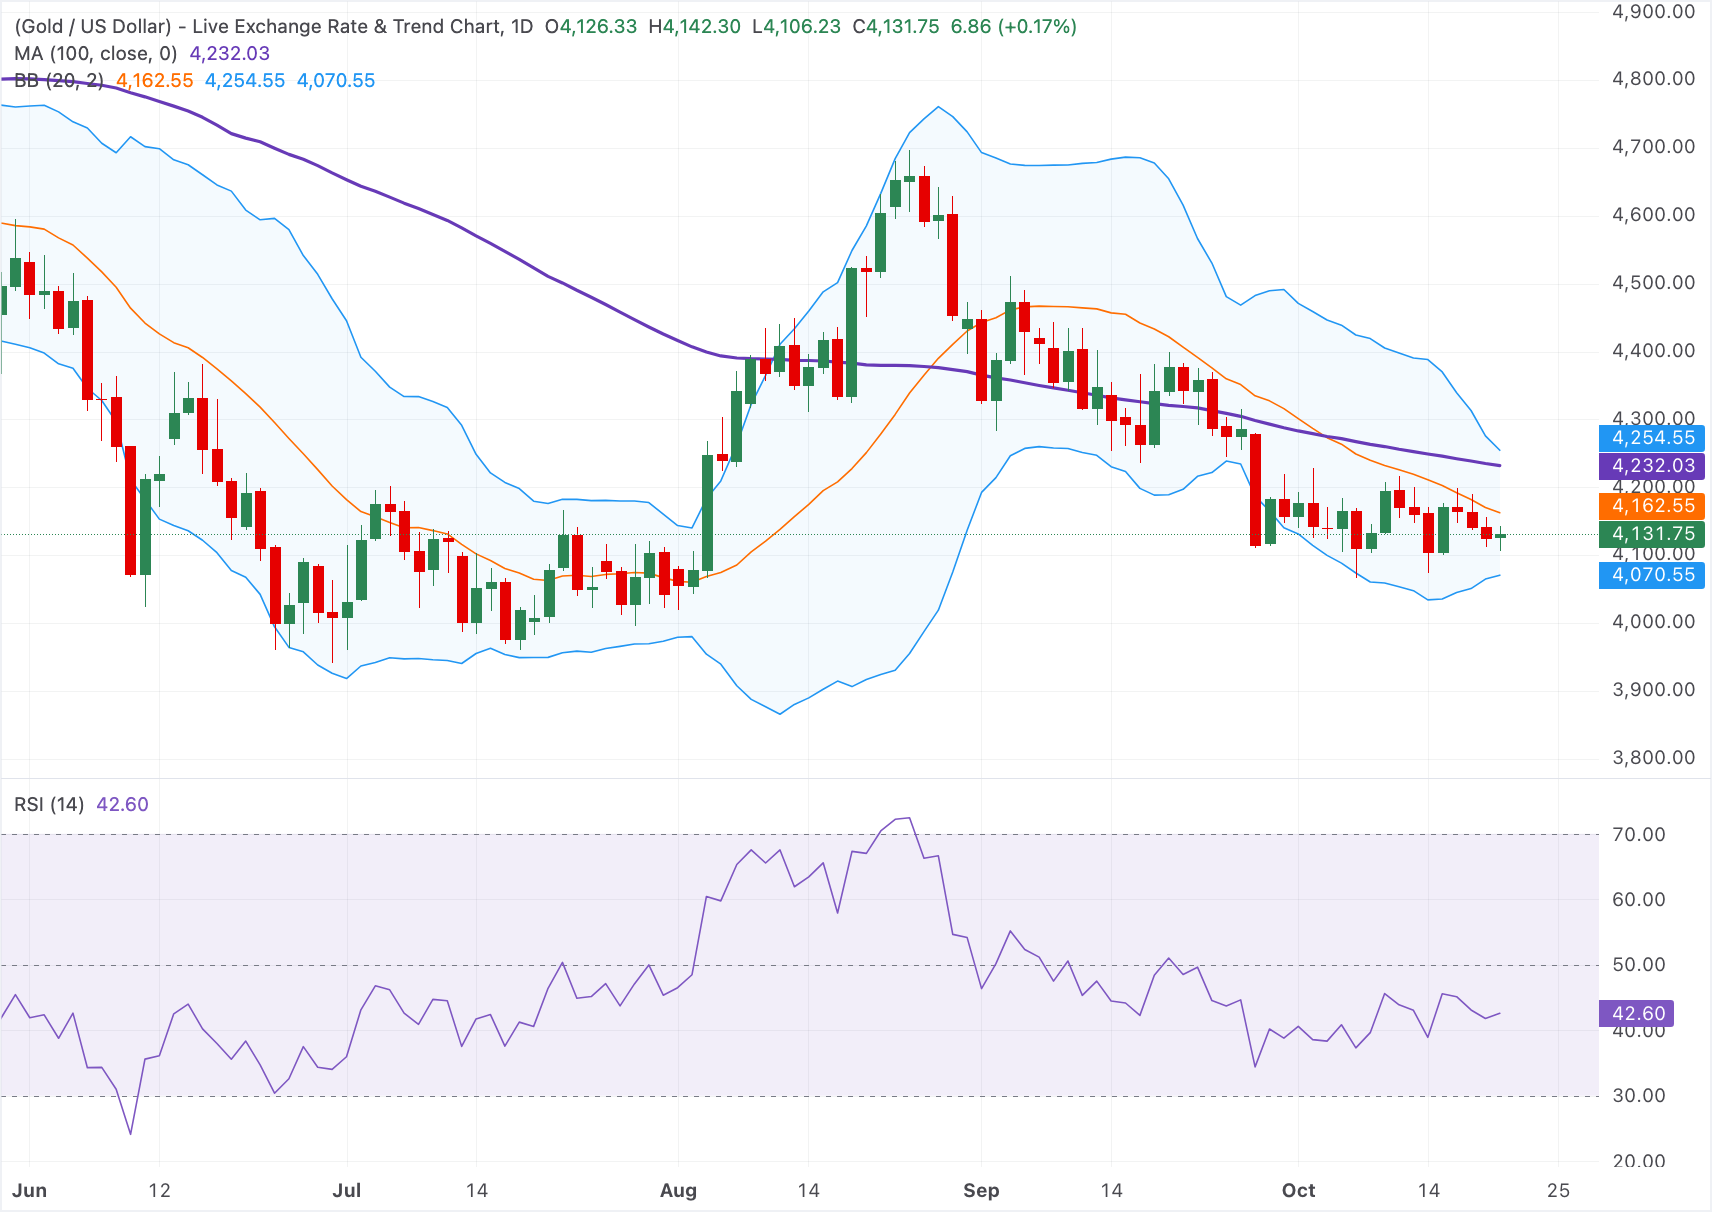
Task: Click the 4,800.00 price axis label
Action: pos(1654,79)
